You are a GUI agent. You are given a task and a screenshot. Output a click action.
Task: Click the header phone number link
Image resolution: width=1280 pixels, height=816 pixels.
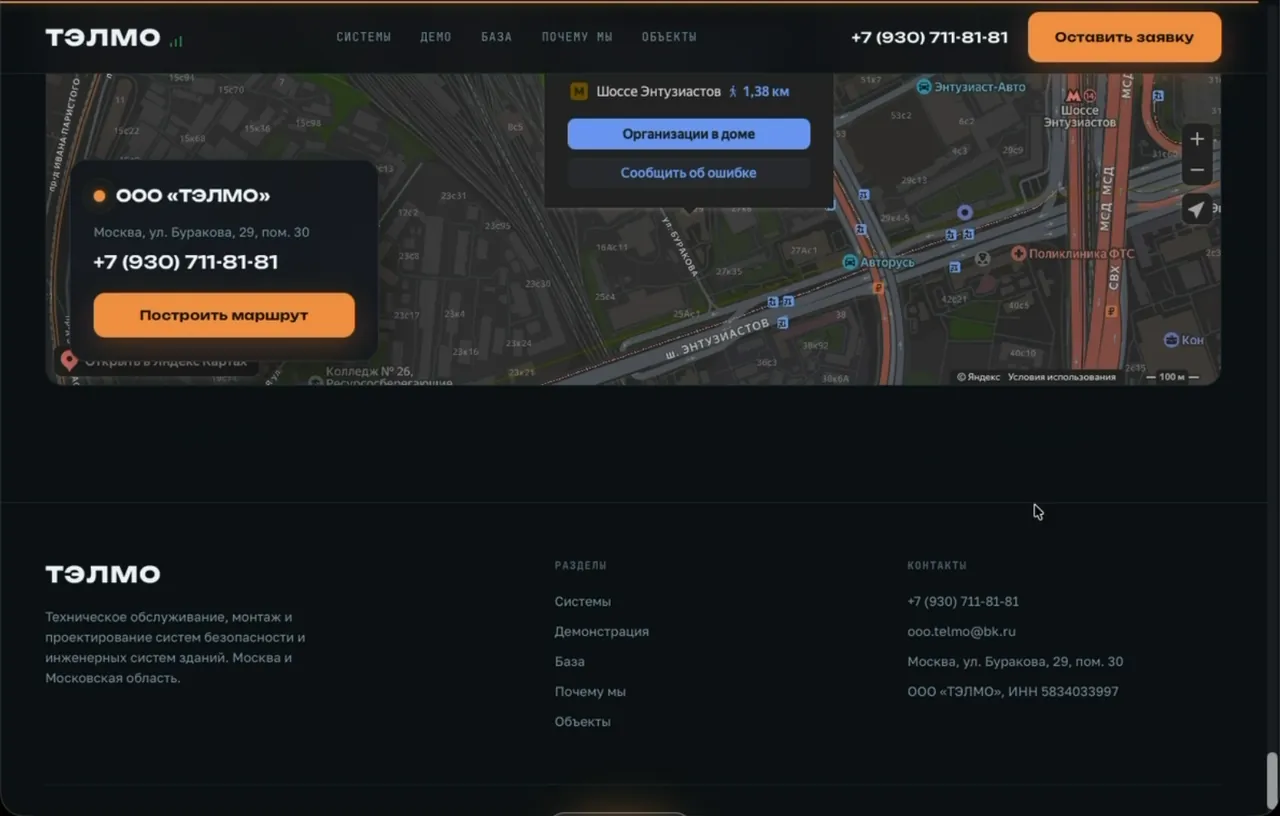929,37
